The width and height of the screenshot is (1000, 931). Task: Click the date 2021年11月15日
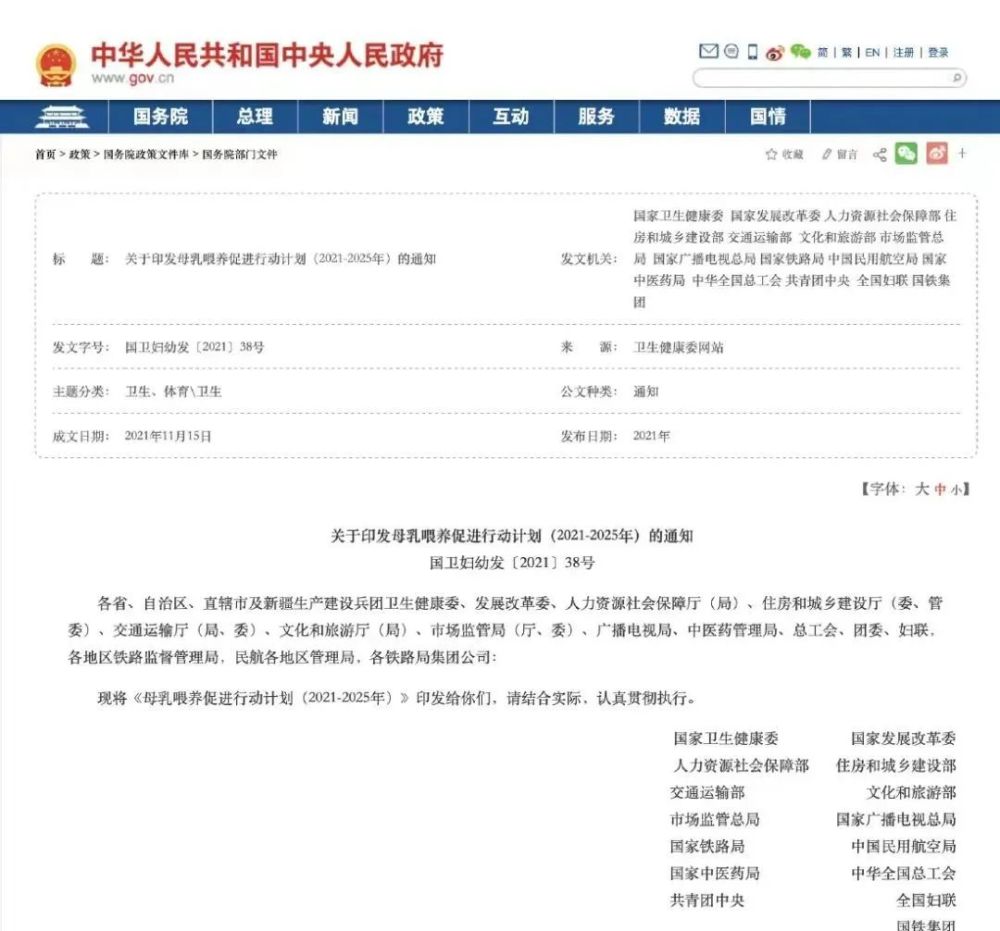coord(168,436)
